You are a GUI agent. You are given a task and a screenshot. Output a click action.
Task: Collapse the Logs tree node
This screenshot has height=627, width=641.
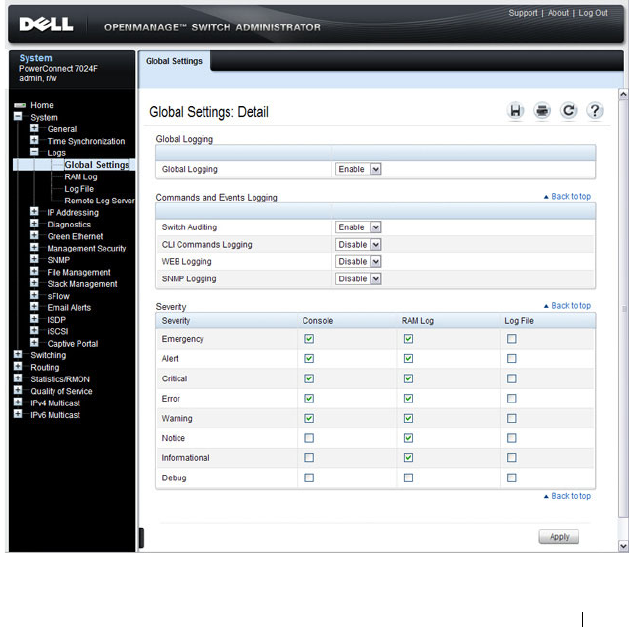pyautogui.click(x=34, y=152)
